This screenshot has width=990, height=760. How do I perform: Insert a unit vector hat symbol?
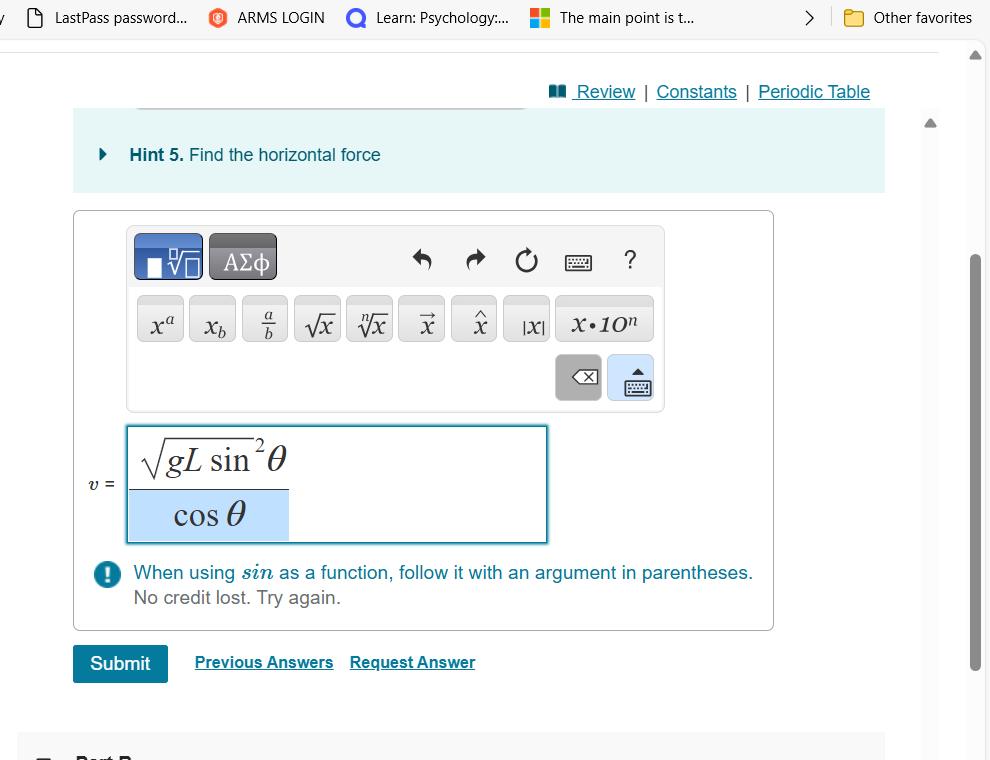473,319
